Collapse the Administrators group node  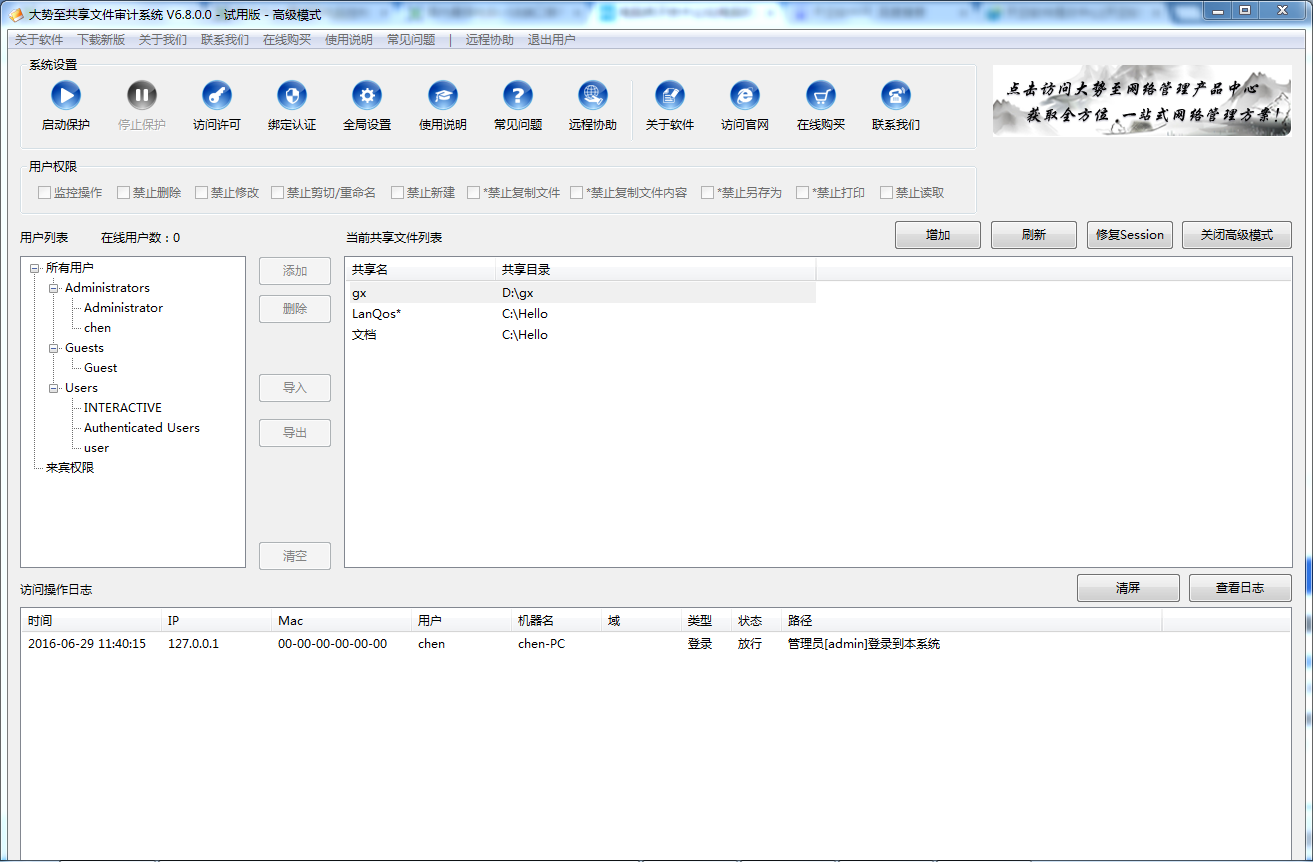54,288
